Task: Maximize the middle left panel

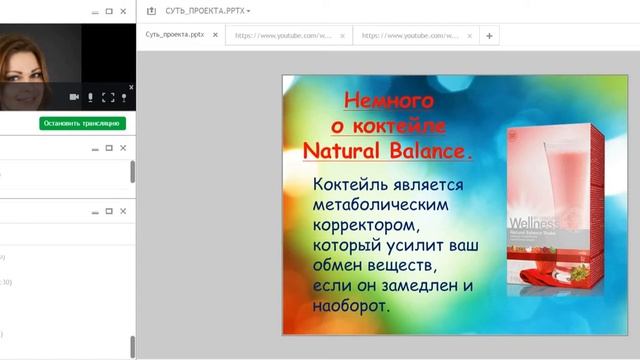Action: pyautogui.click(x=109, y=148)
